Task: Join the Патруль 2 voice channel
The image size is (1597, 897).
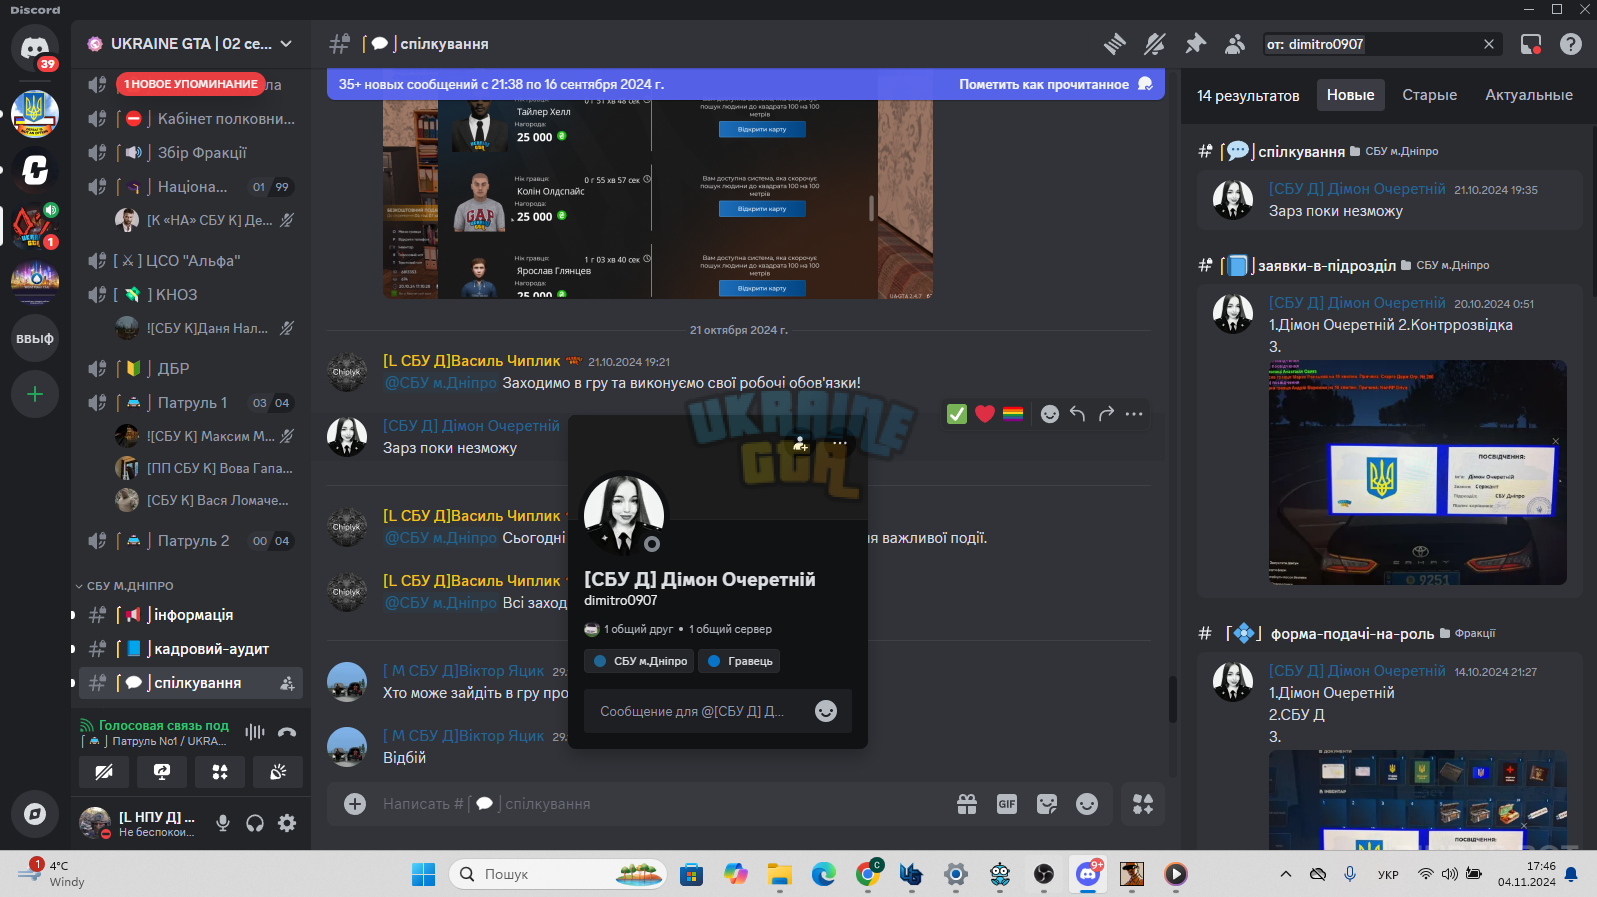Action: [191, 541]
